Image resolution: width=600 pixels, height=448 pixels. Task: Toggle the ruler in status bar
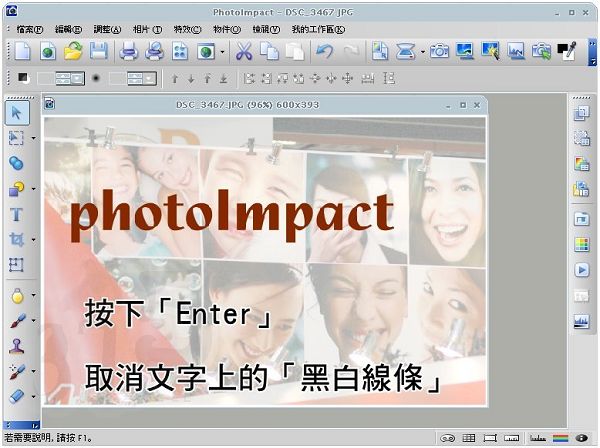click(x=512, y=438)
